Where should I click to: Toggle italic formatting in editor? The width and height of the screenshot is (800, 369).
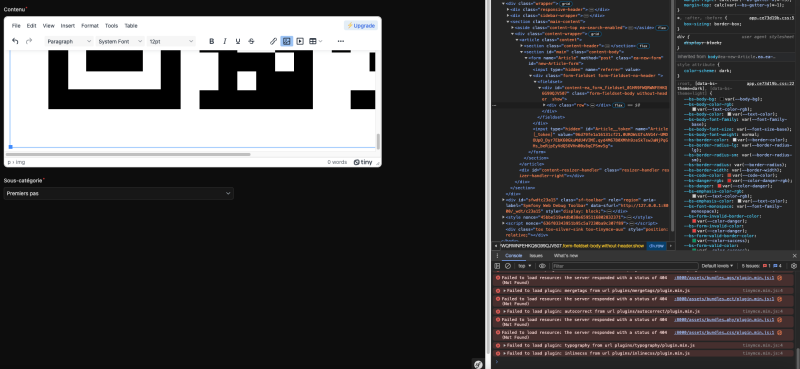[x=224, y=41]
